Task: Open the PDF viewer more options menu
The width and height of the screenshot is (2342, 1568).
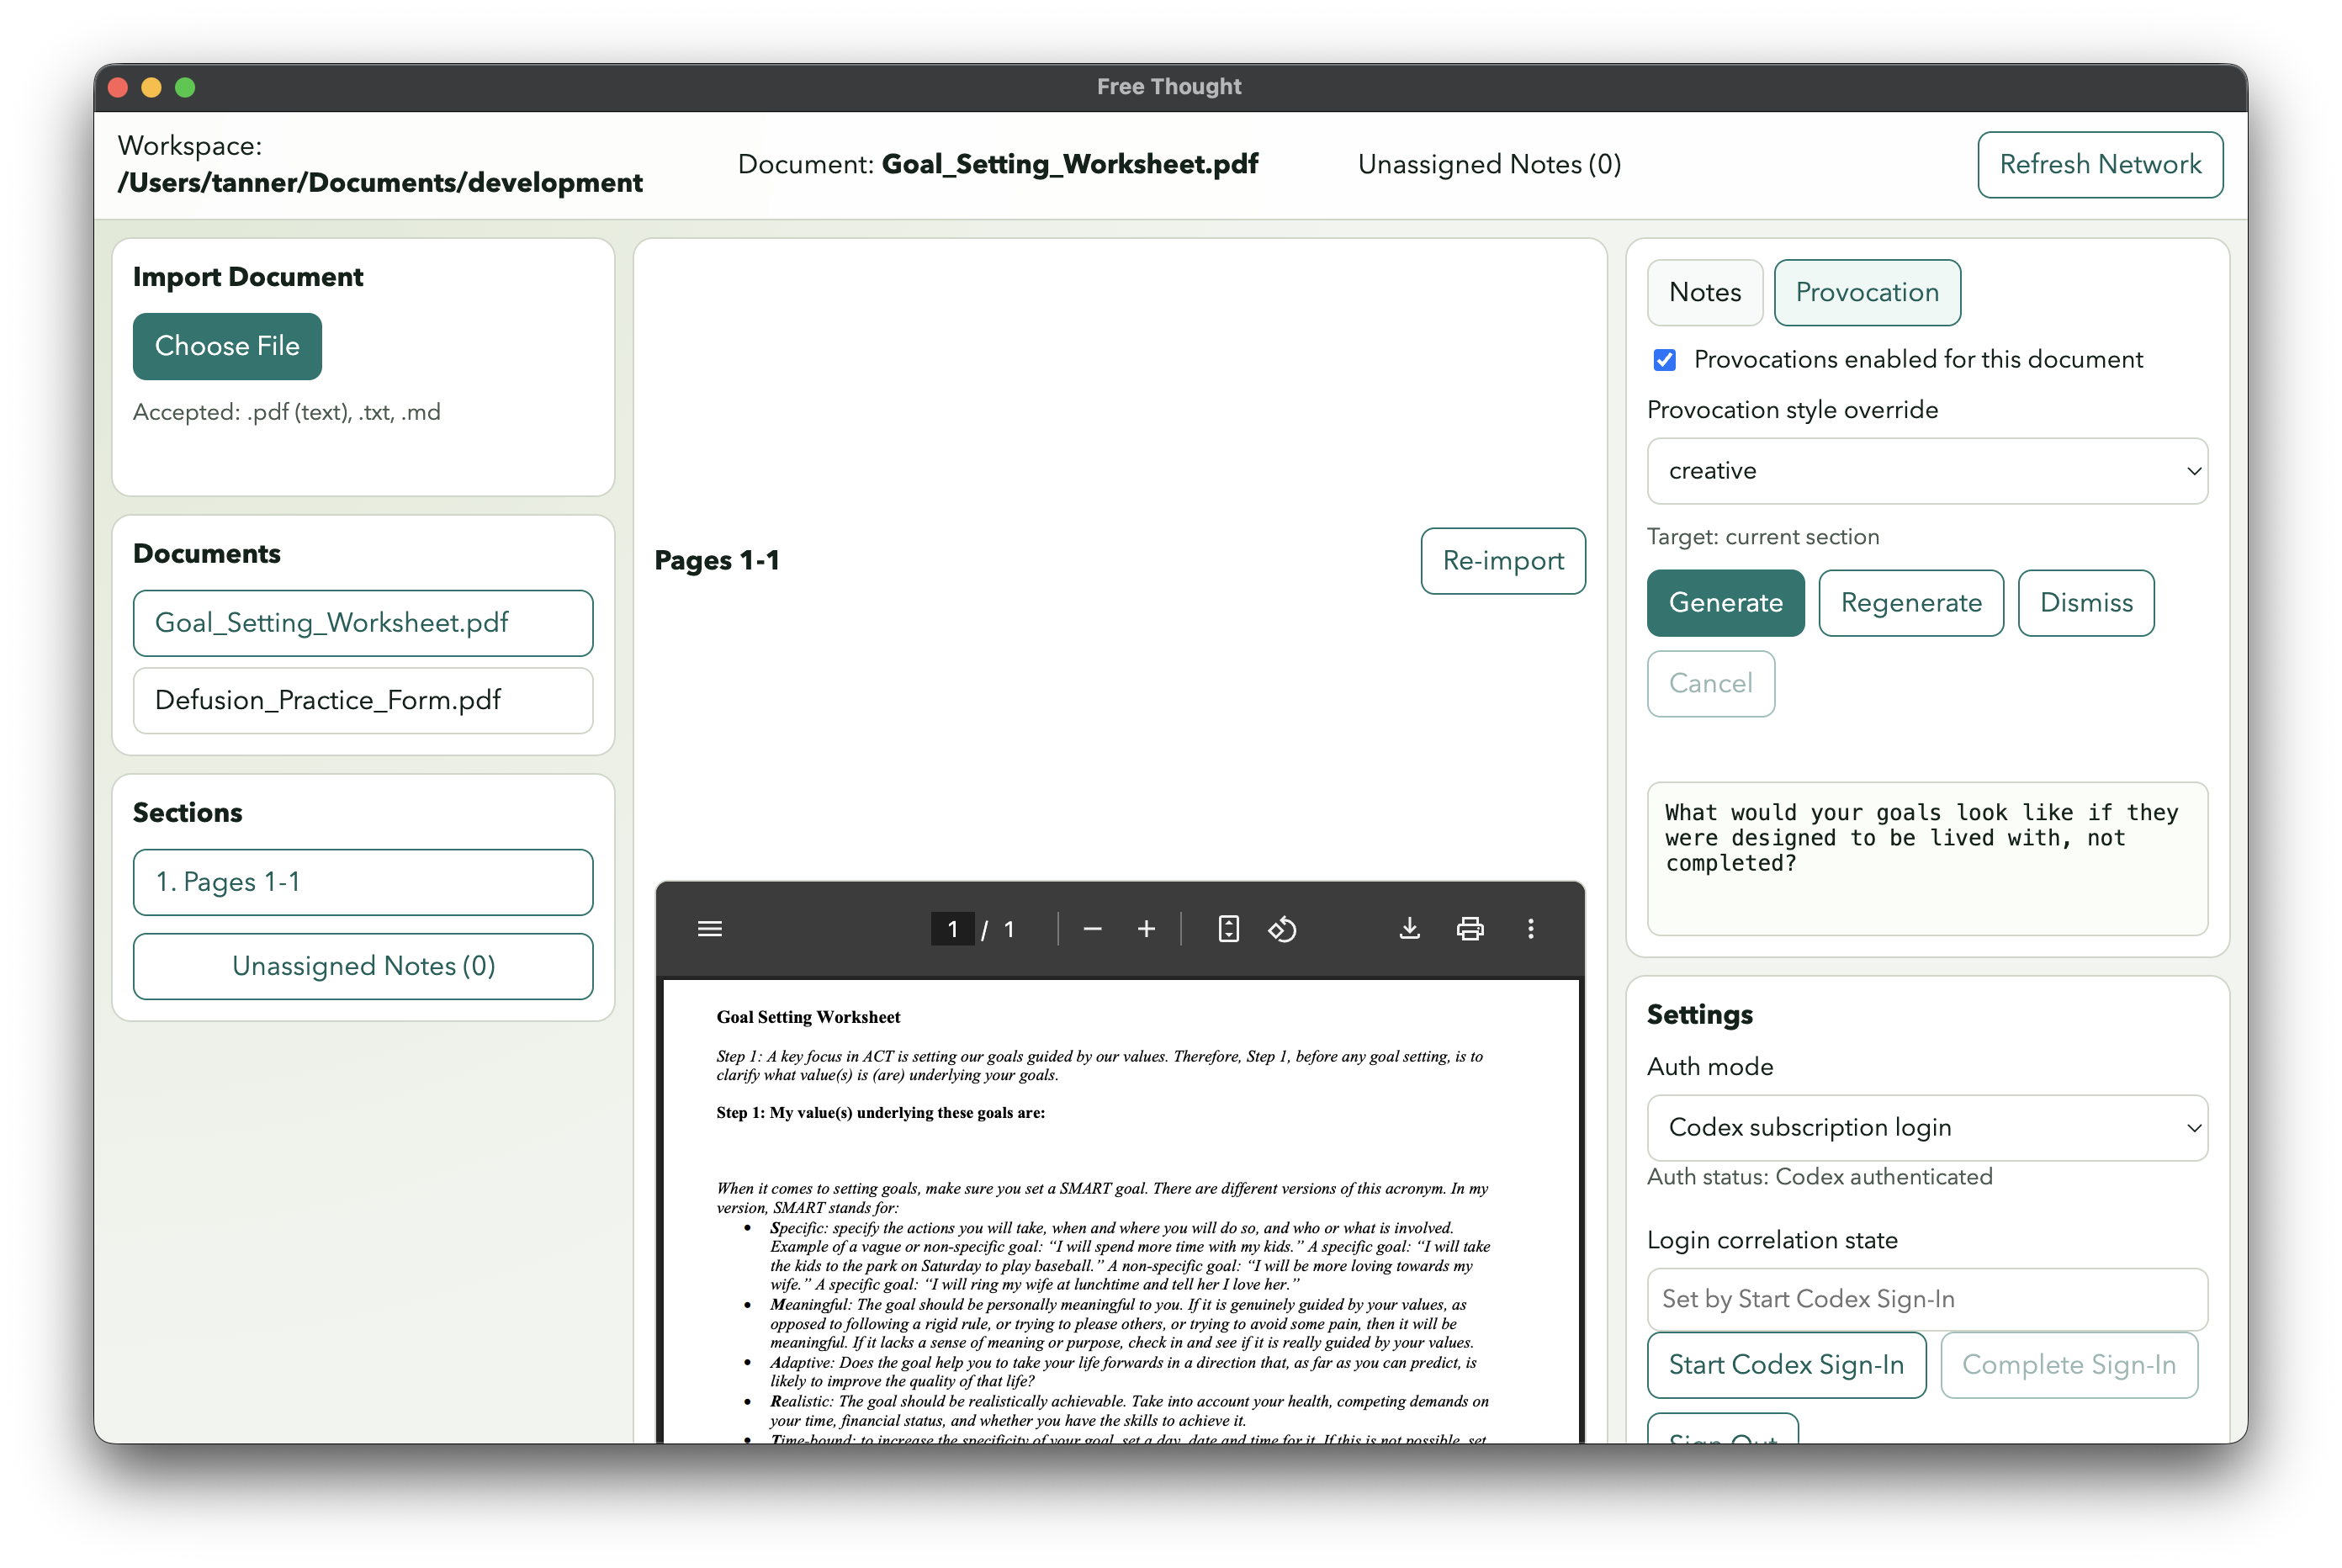Action: click(1530, 928)
